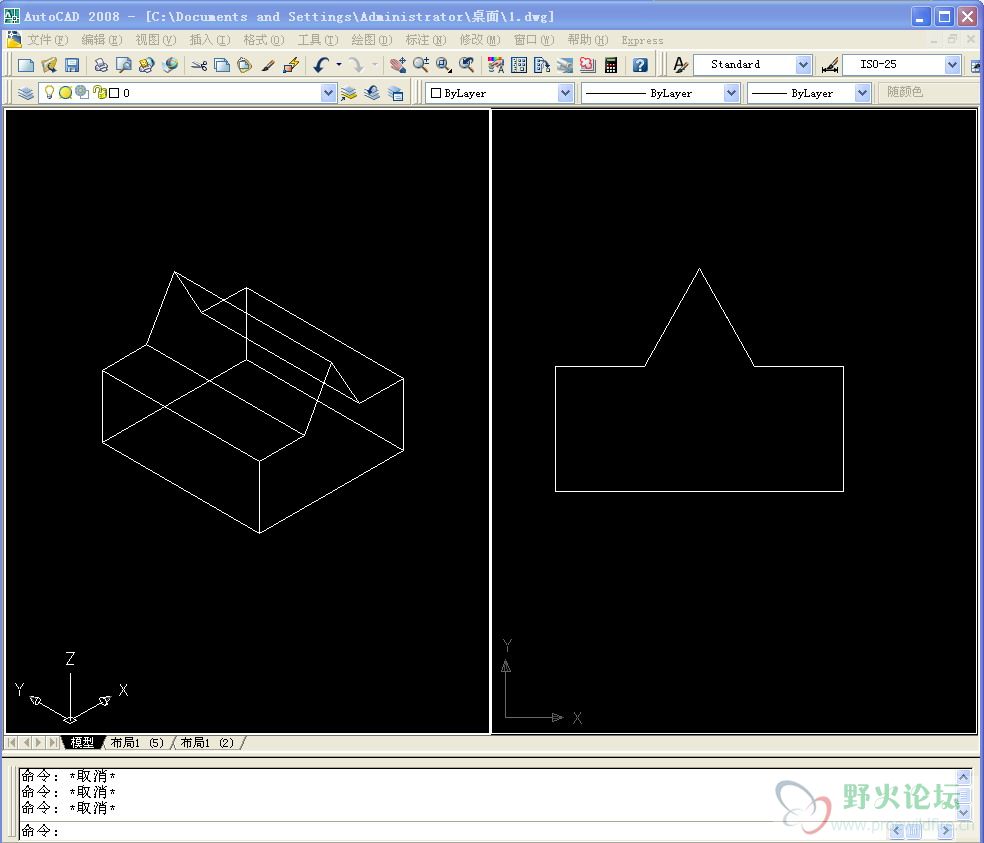Open Dimension Style manager icon
This screenshot has height=843, width=984.
click(830, 65)
